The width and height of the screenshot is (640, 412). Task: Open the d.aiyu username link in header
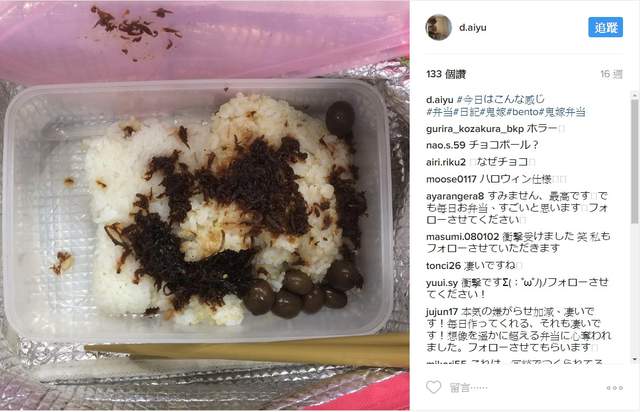click(x=472, y=27)
